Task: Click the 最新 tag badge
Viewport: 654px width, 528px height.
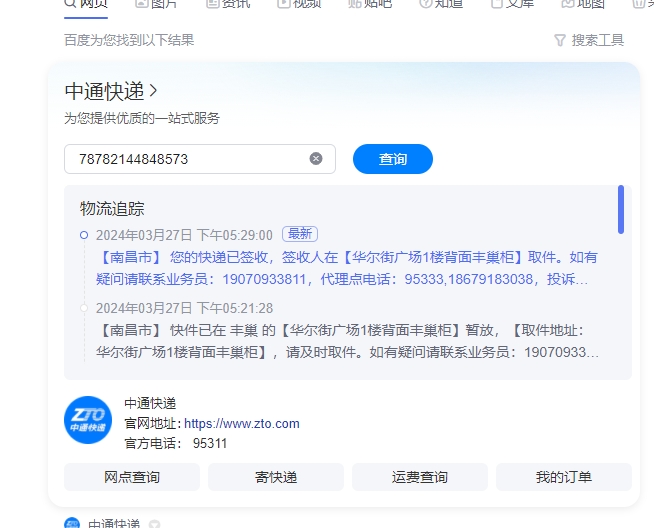Action: click(x=300, y=234)
